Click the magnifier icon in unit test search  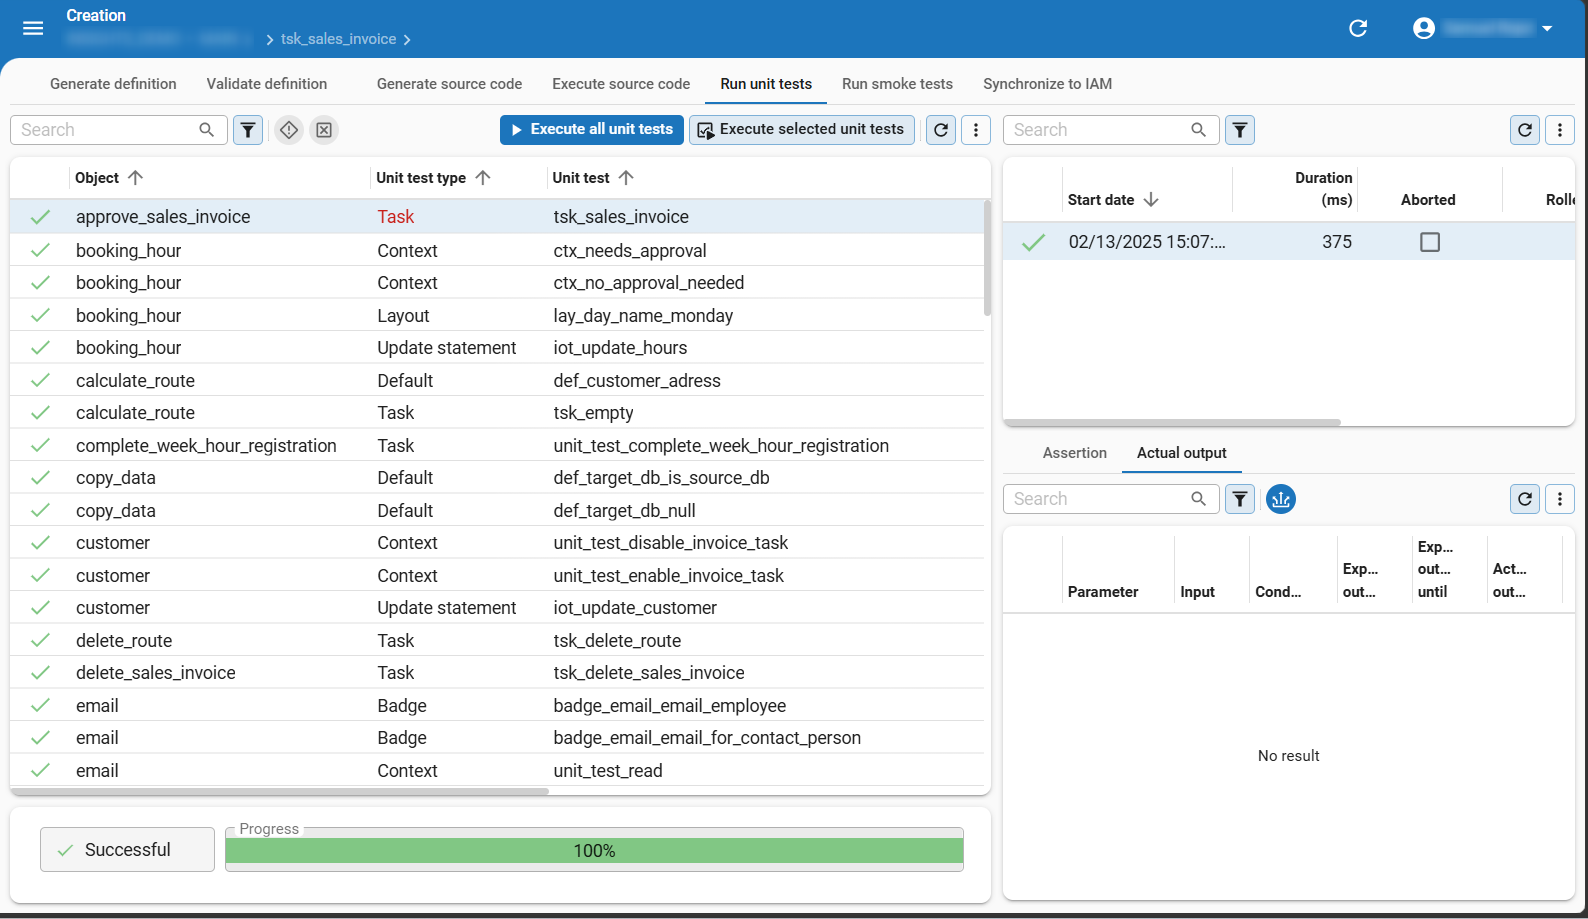point(207,130)
